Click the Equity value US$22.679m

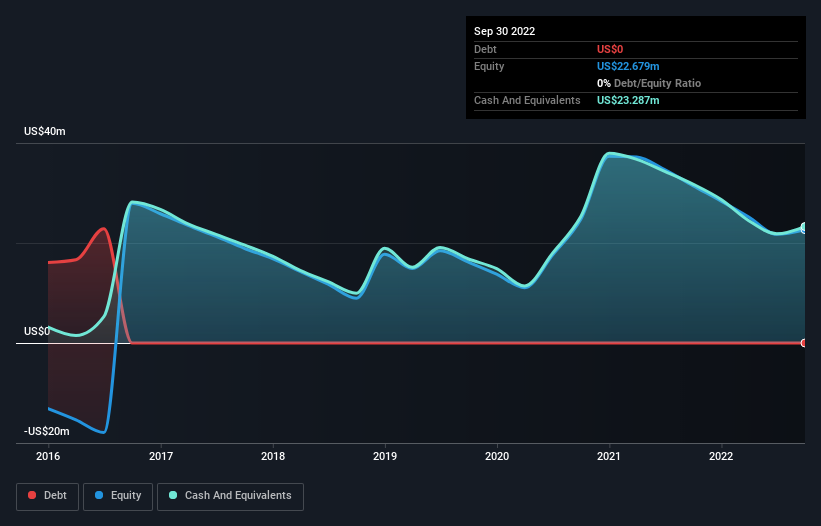coord(628,66)
